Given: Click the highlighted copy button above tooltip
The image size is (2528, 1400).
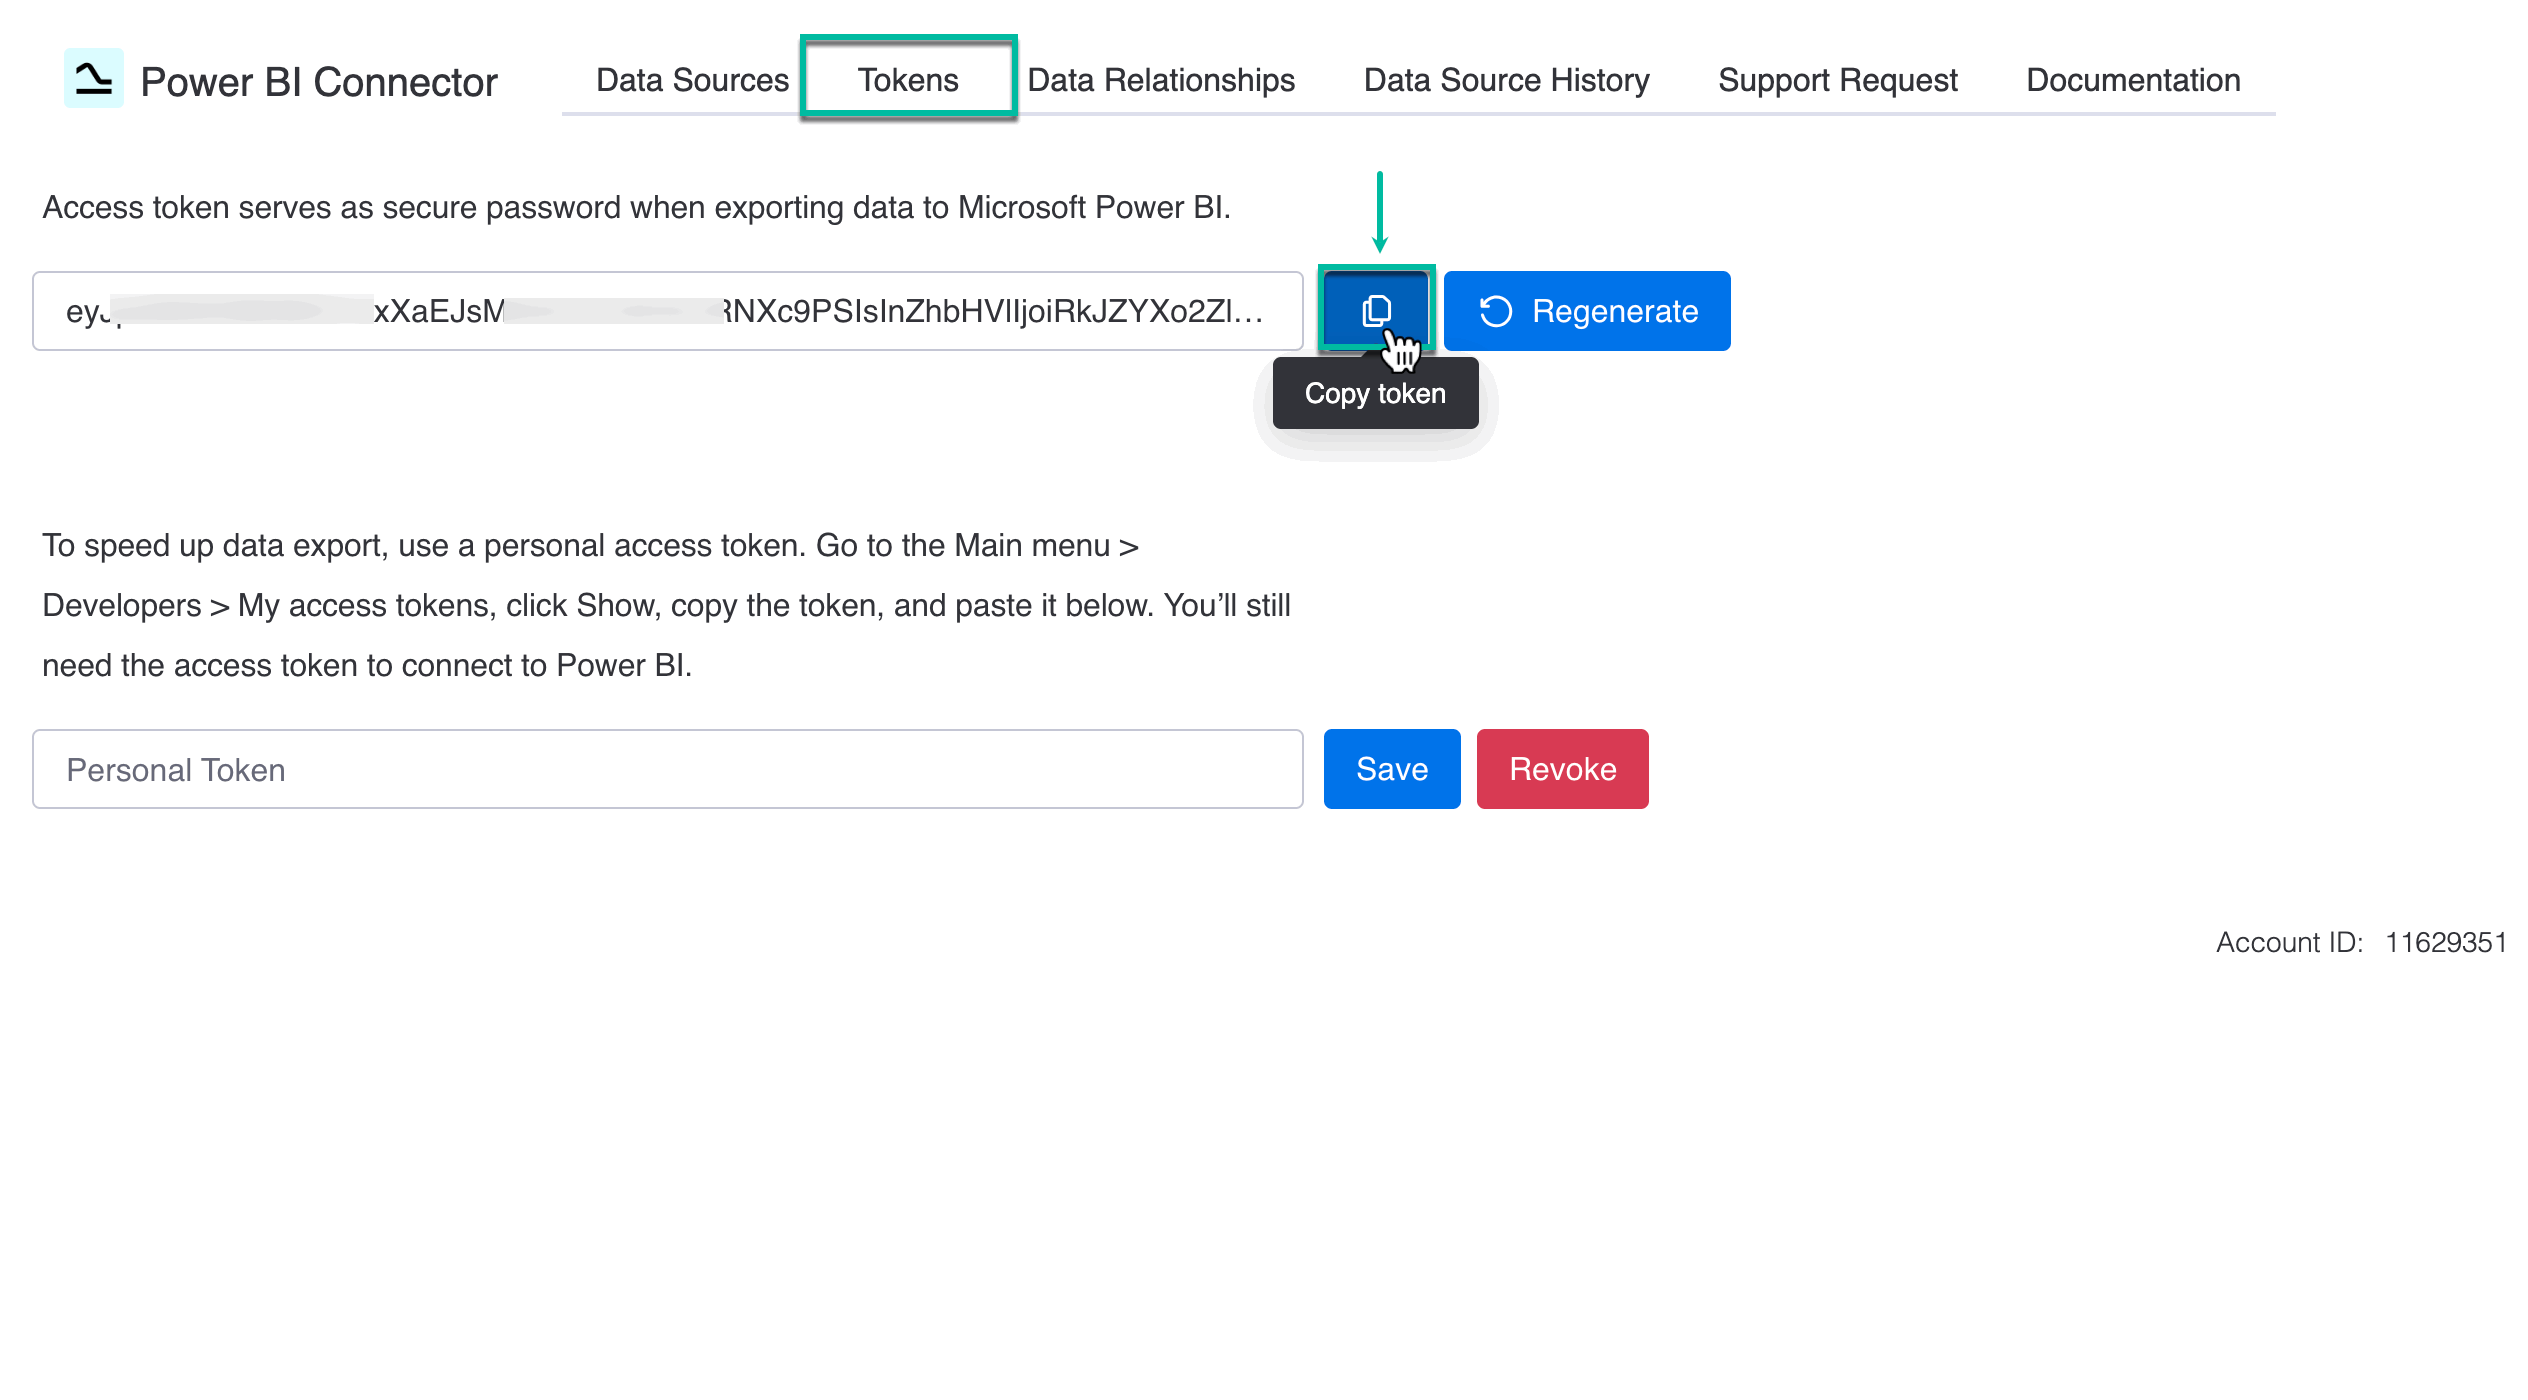Looking at the screenshot, I should pyautogui.click(x=1378, y=309).
